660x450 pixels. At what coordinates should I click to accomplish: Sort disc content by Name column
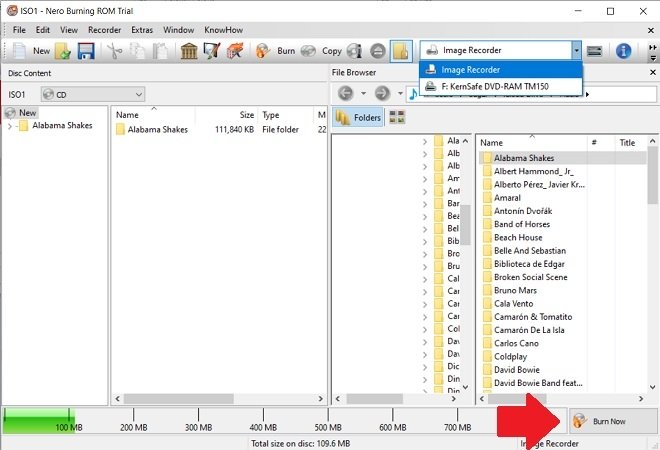pos(153,114)
